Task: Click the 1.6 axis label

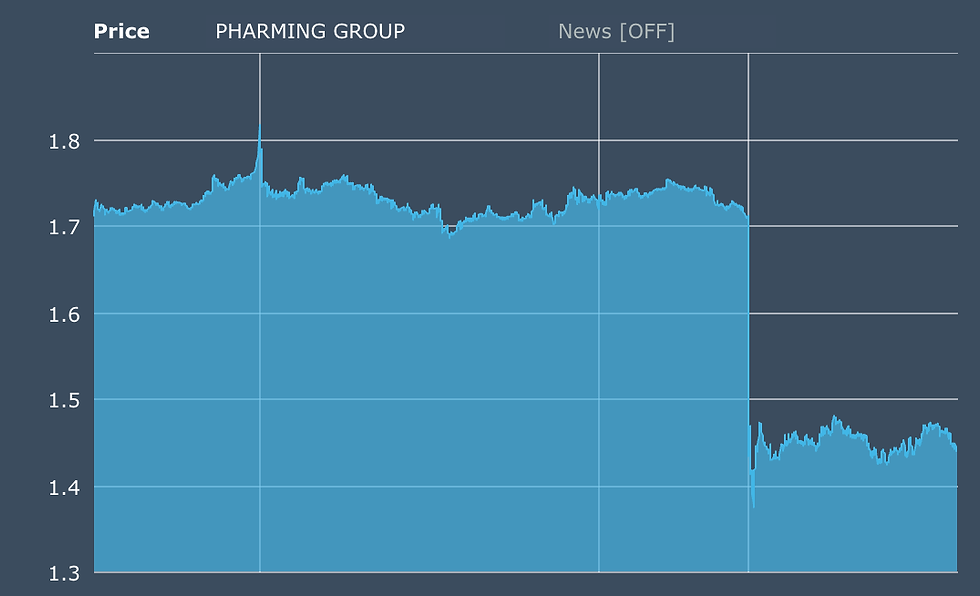Action: click(x=64, y=314)
